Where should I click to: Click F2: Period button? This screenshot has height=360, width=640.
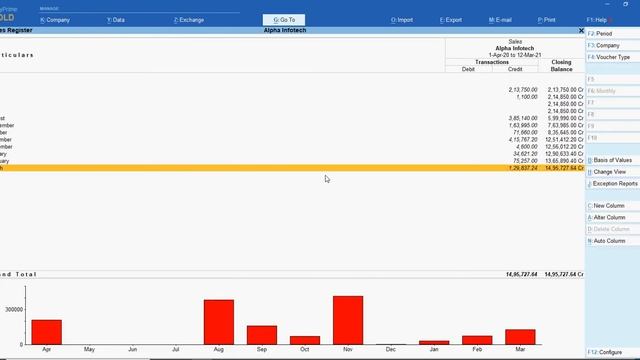click(613, 33)
